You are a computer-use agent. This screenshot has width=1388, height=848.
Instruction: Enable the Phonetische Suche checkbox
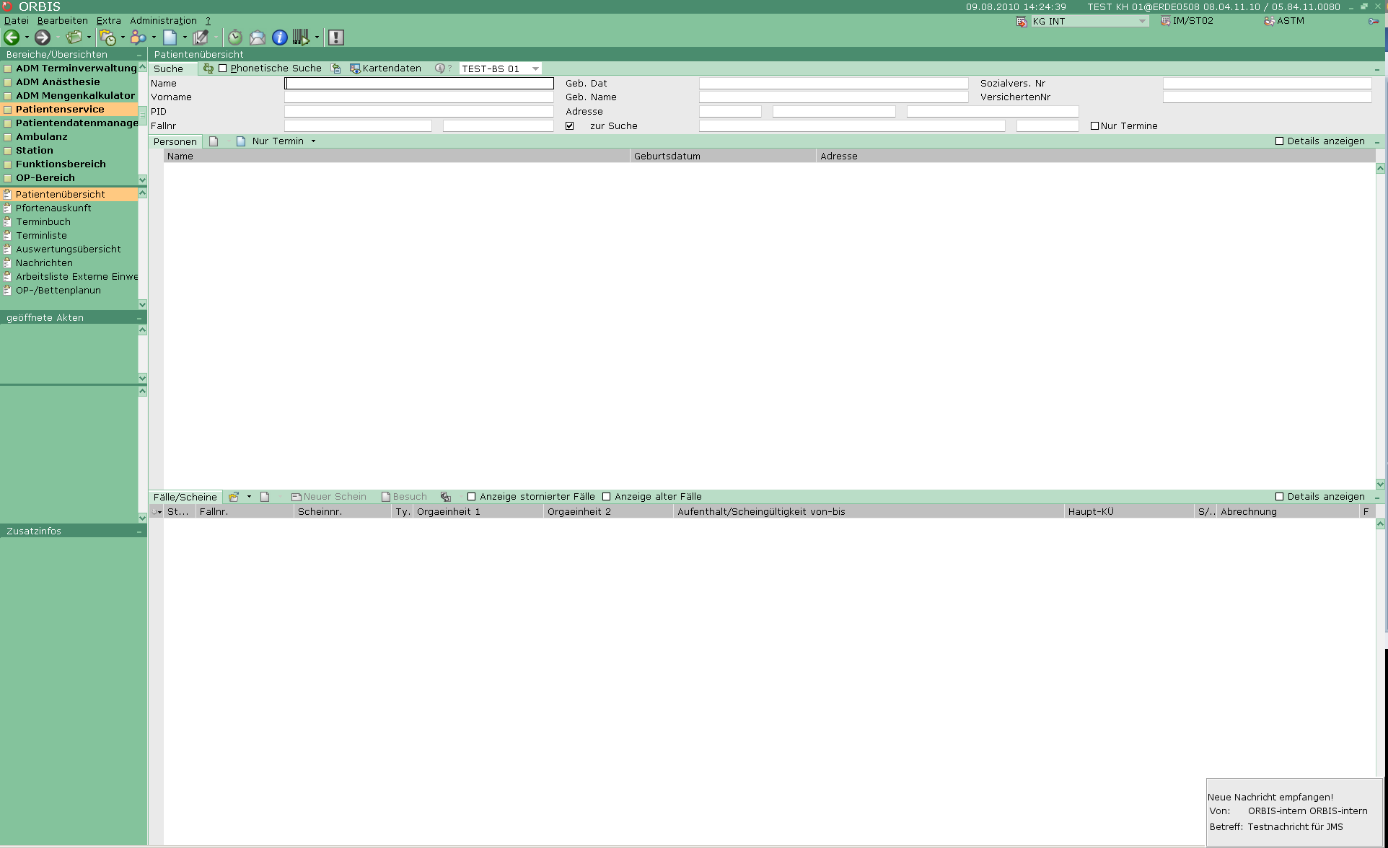pyautogui.click(x=223, y=69)
